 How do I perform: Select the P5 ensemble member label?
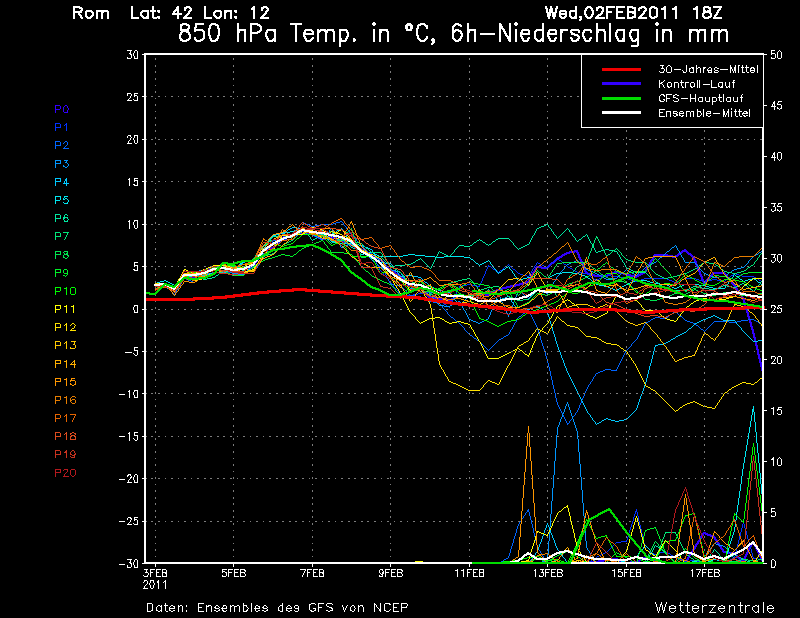coord(62,200)
